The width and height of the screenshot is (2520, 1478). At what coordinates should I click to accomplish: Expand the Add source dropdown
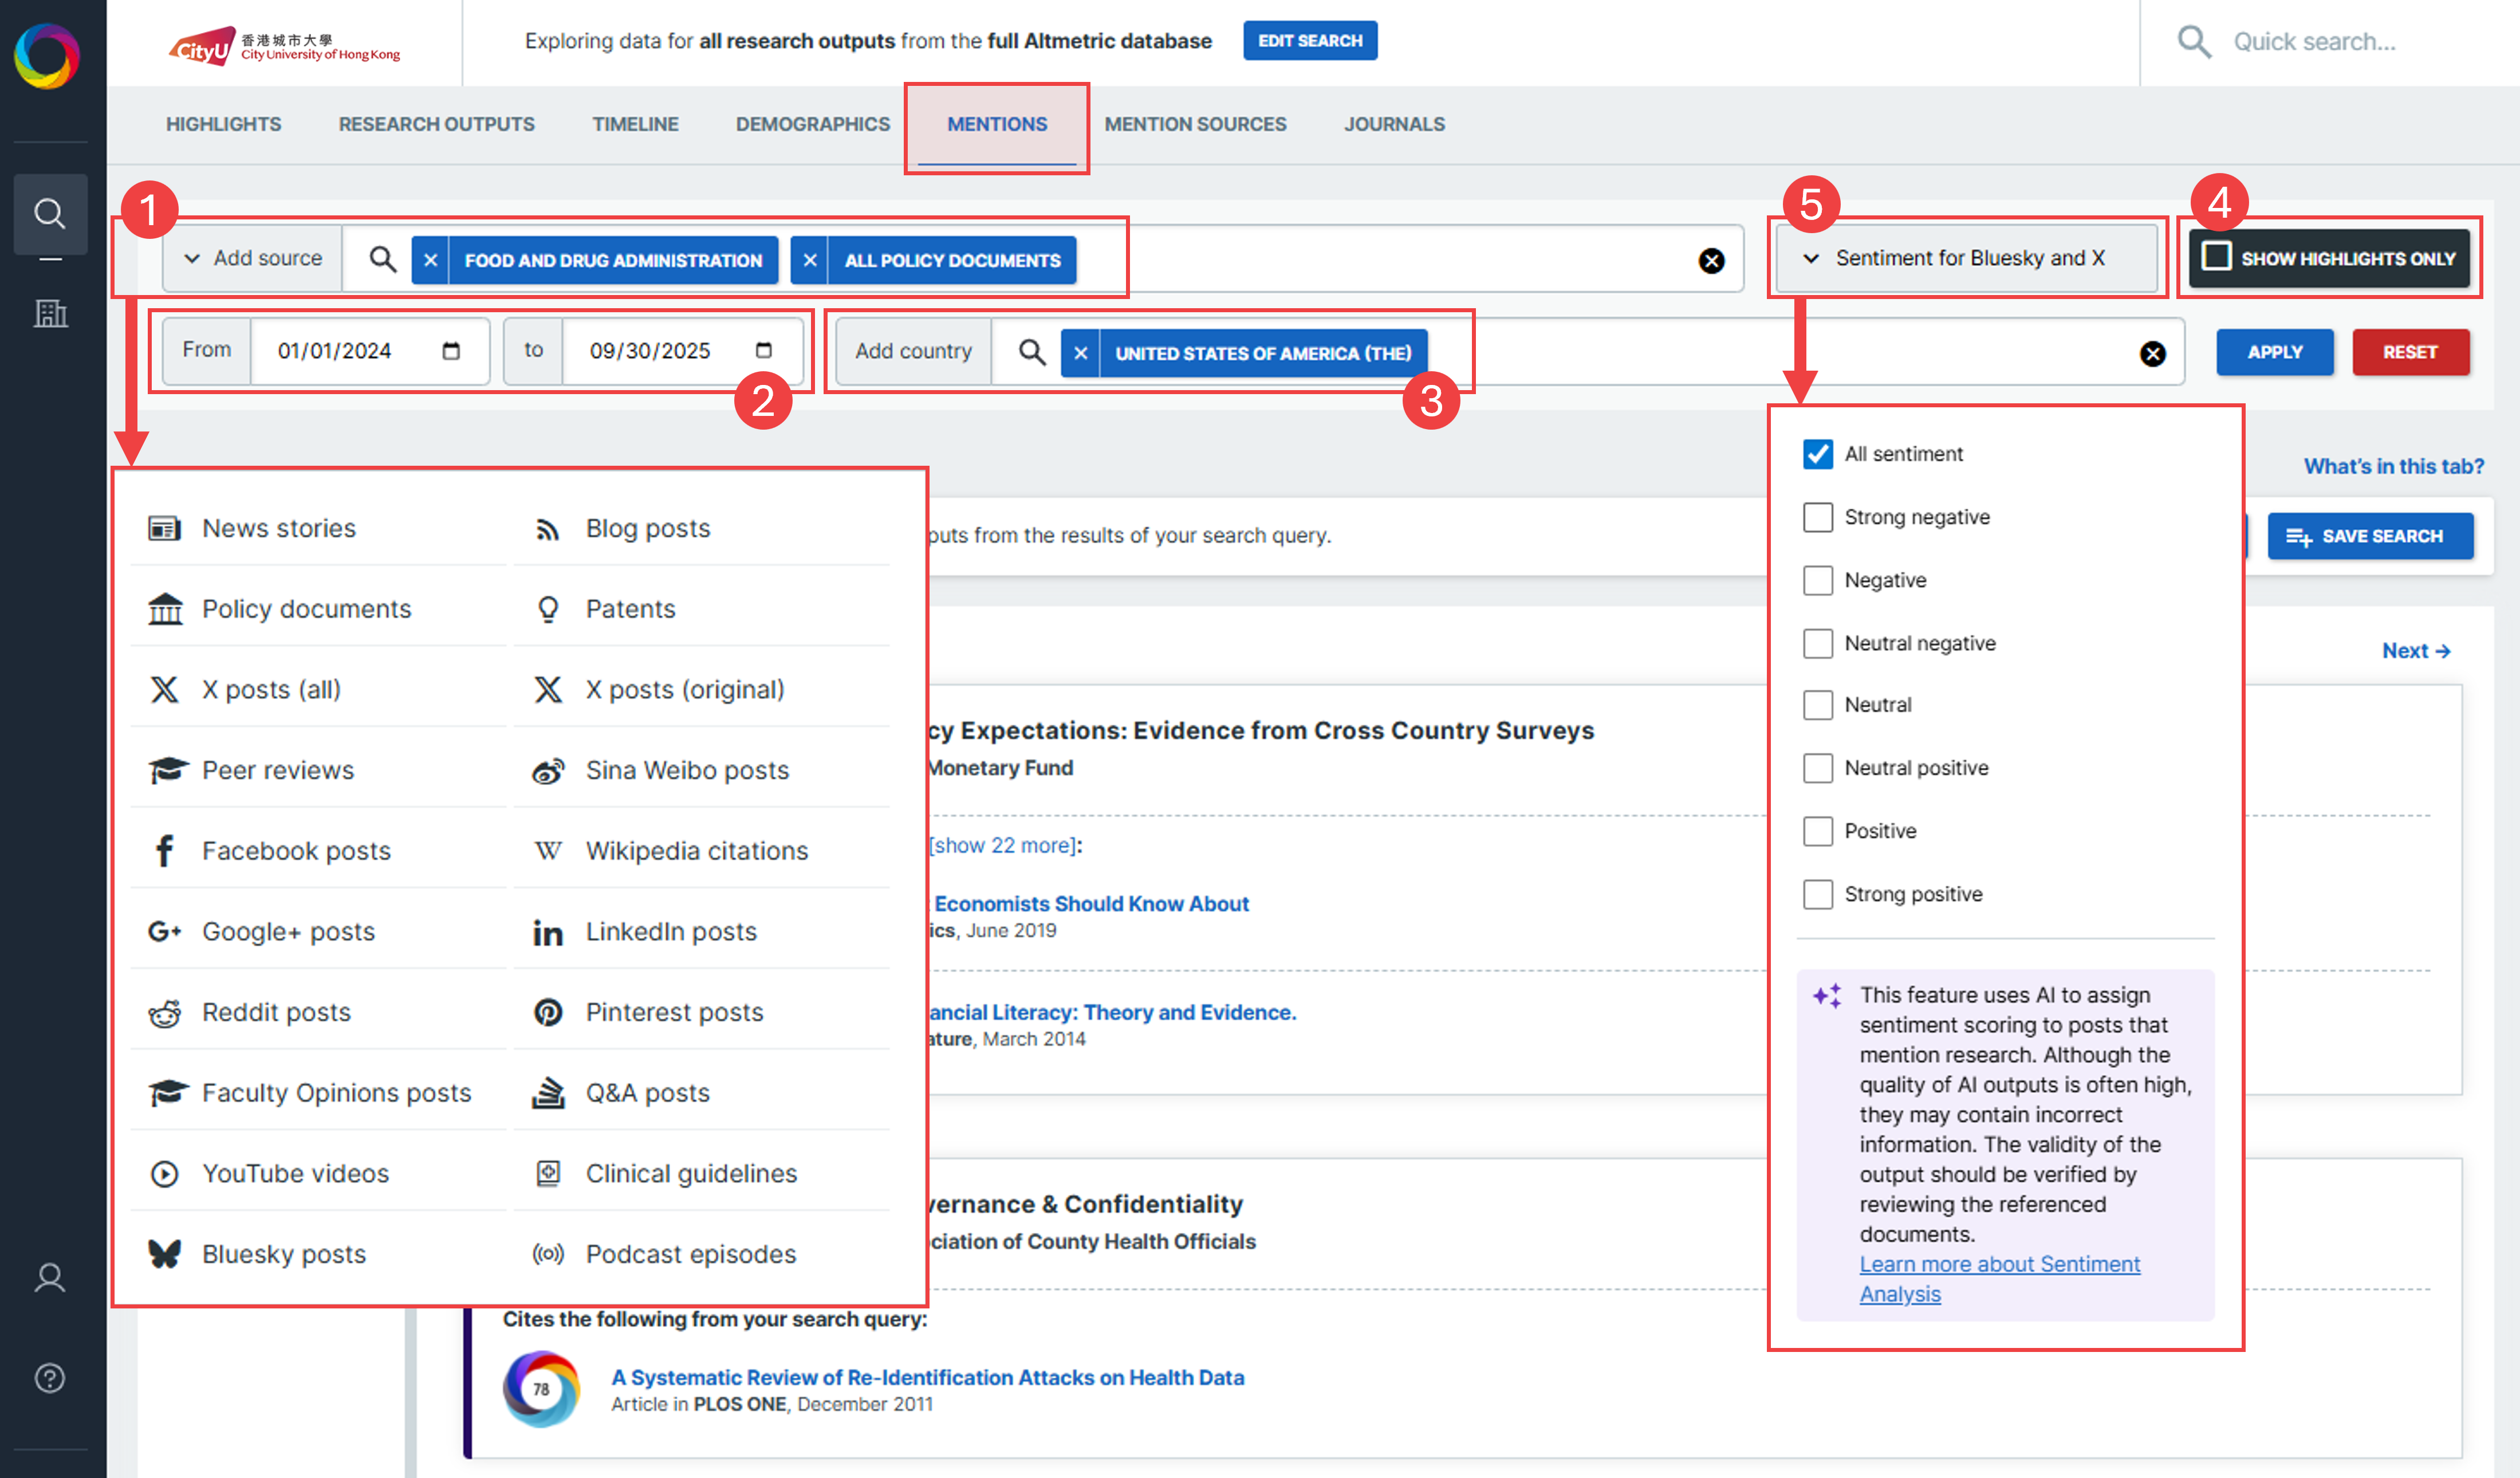[x=253, y=258]
